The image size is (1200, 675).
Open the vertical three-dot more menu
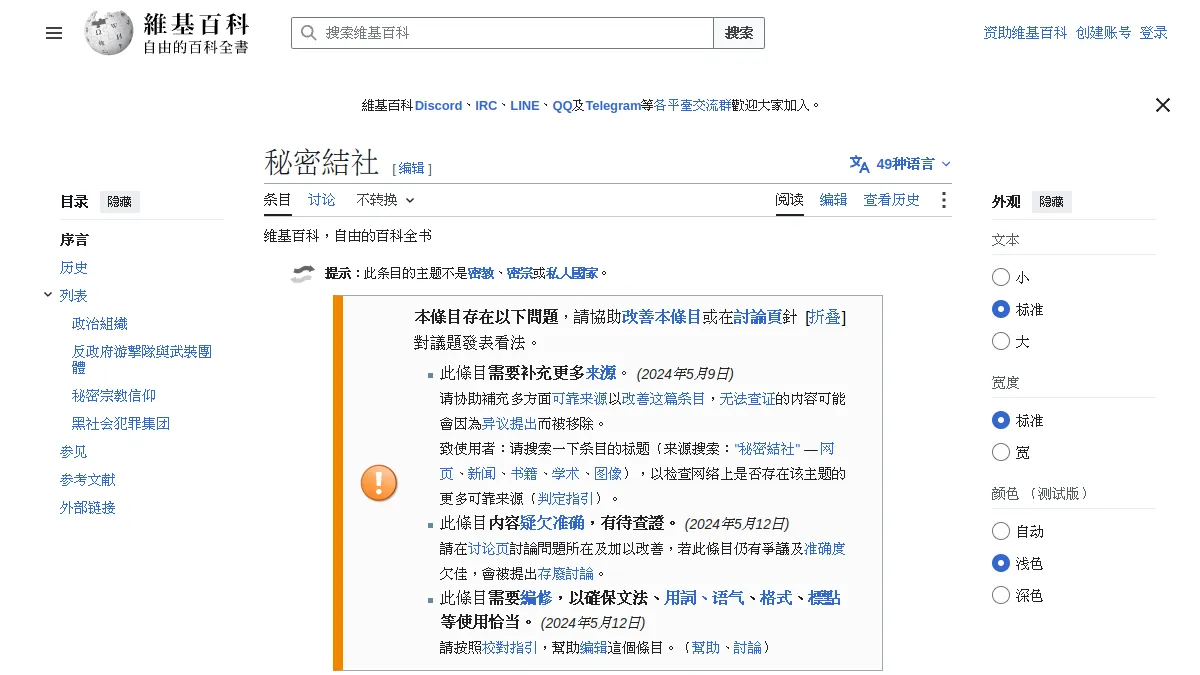[943, 200]
